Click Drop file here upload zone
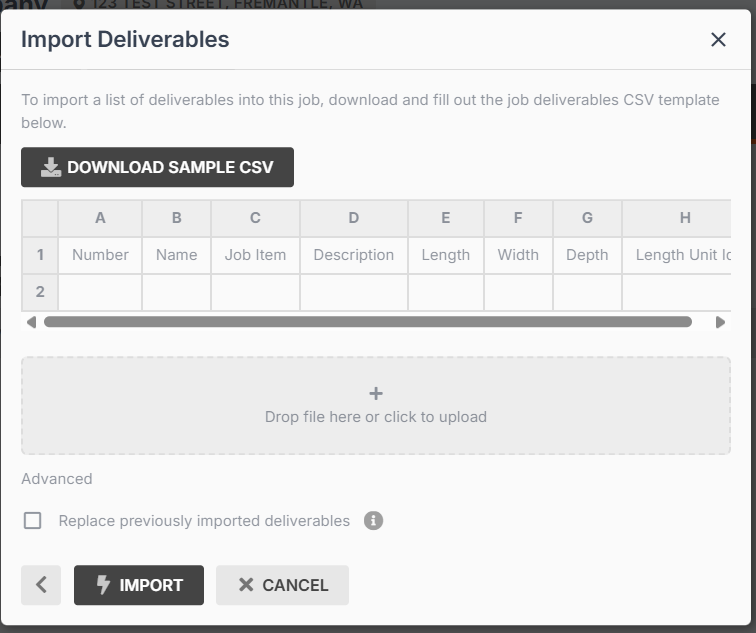This screenshot has height=633, width=756. point(376,405)
